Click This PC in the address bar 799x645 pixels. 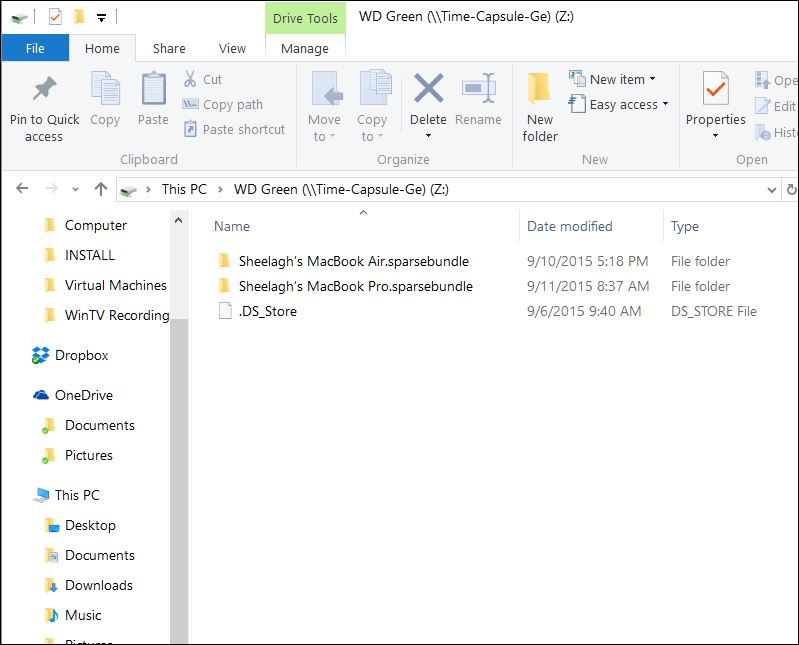pos(184,190)
